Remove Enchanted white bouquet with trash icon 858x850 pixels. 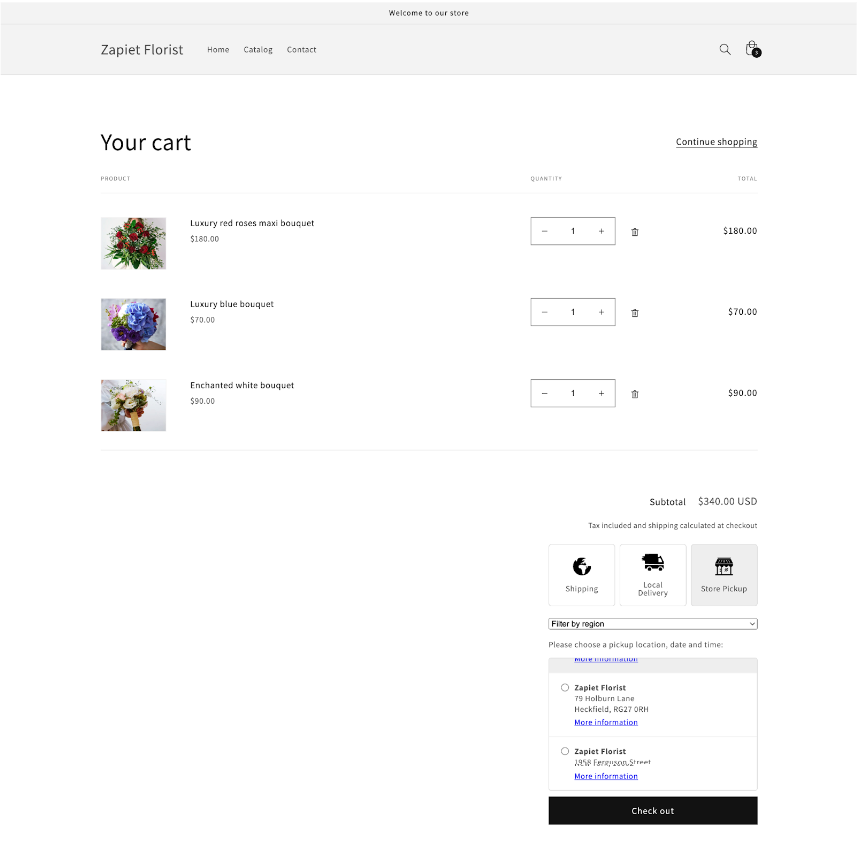pyautogui.click(x=635, y=393)
